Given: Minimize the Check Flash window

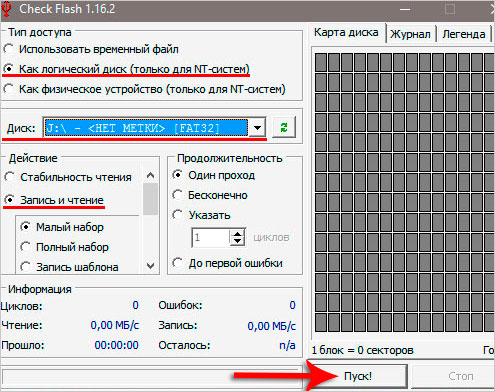Looking at the screenshot, I should [405, 9].
